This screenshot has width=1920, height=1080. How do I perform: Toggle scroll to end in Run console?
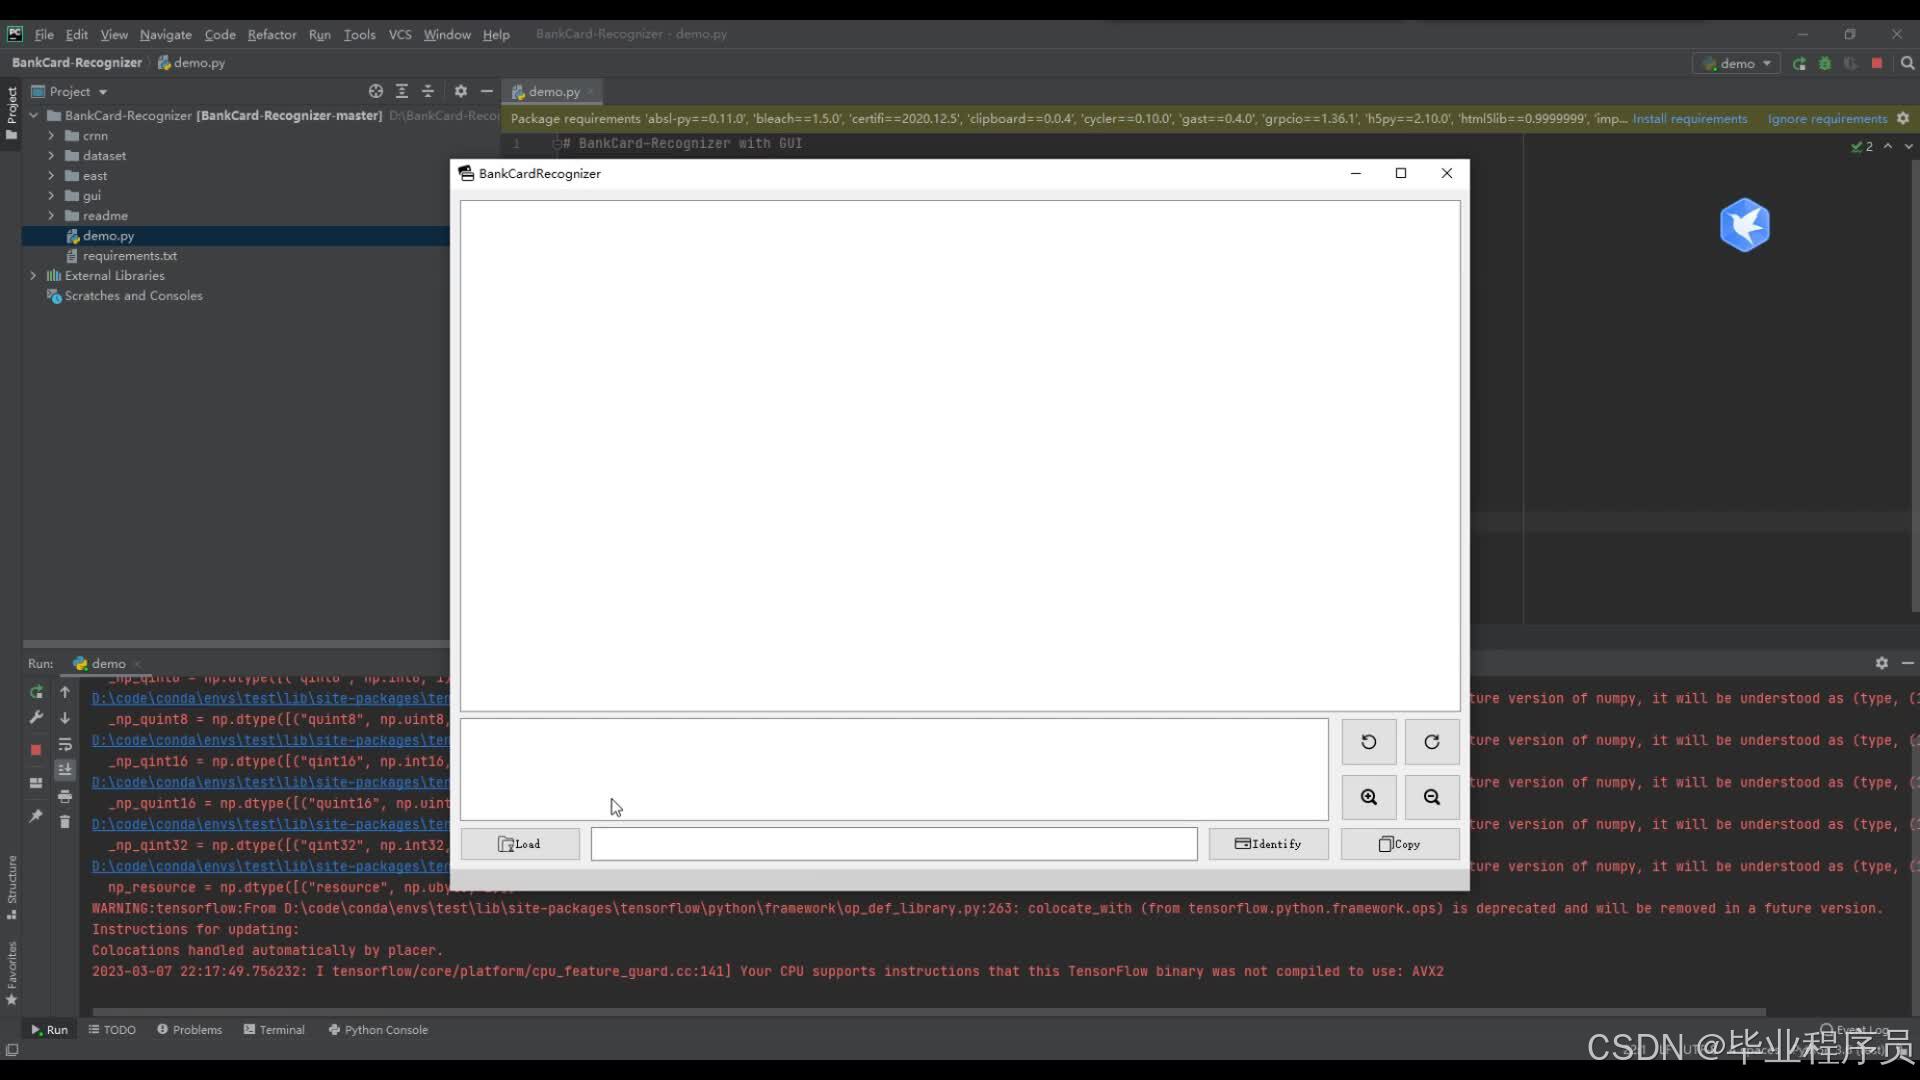pyautogui.click(x=65, y=770)
